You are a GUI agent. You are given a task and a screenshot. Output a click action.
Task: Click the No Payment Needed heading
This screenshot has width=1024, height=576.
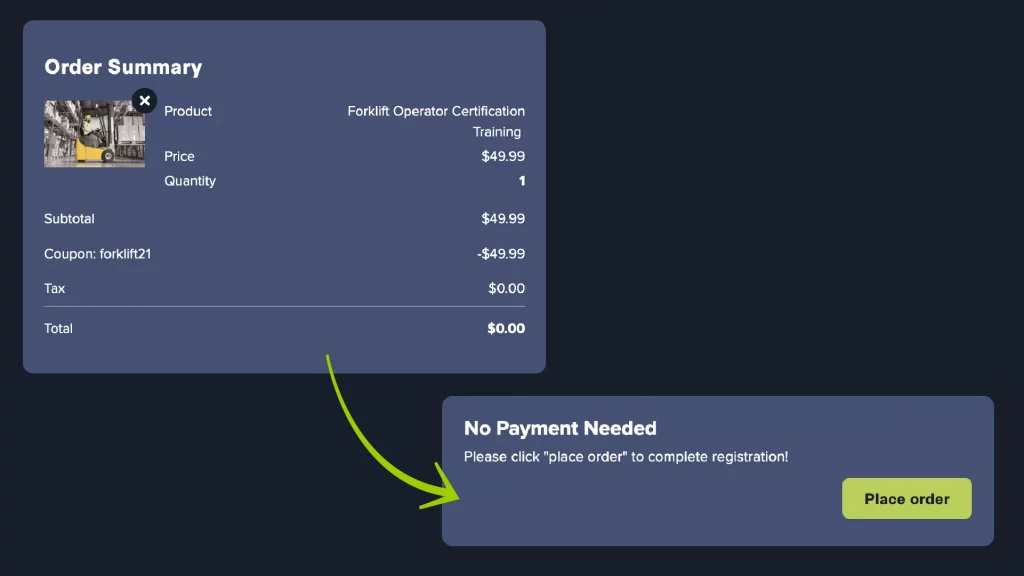click(x=560, y=428)
